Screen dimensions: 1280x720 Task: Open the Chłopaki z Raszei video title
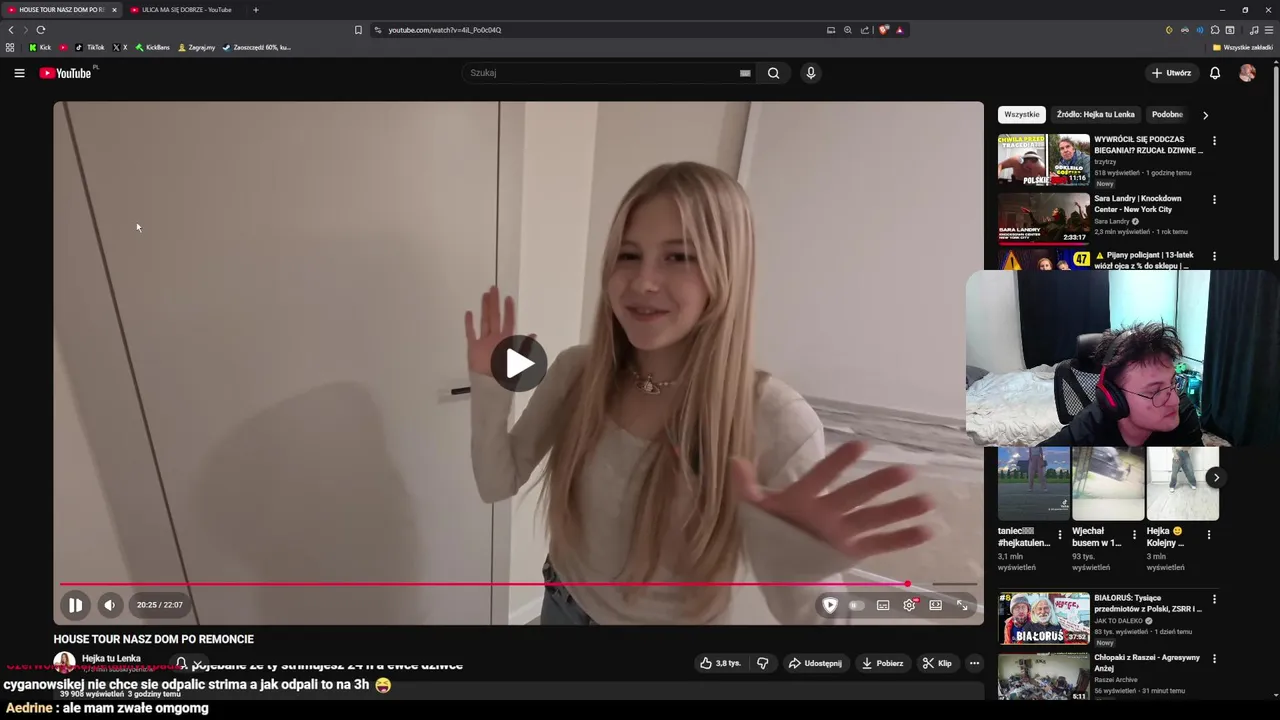[x=1147, y=663]
